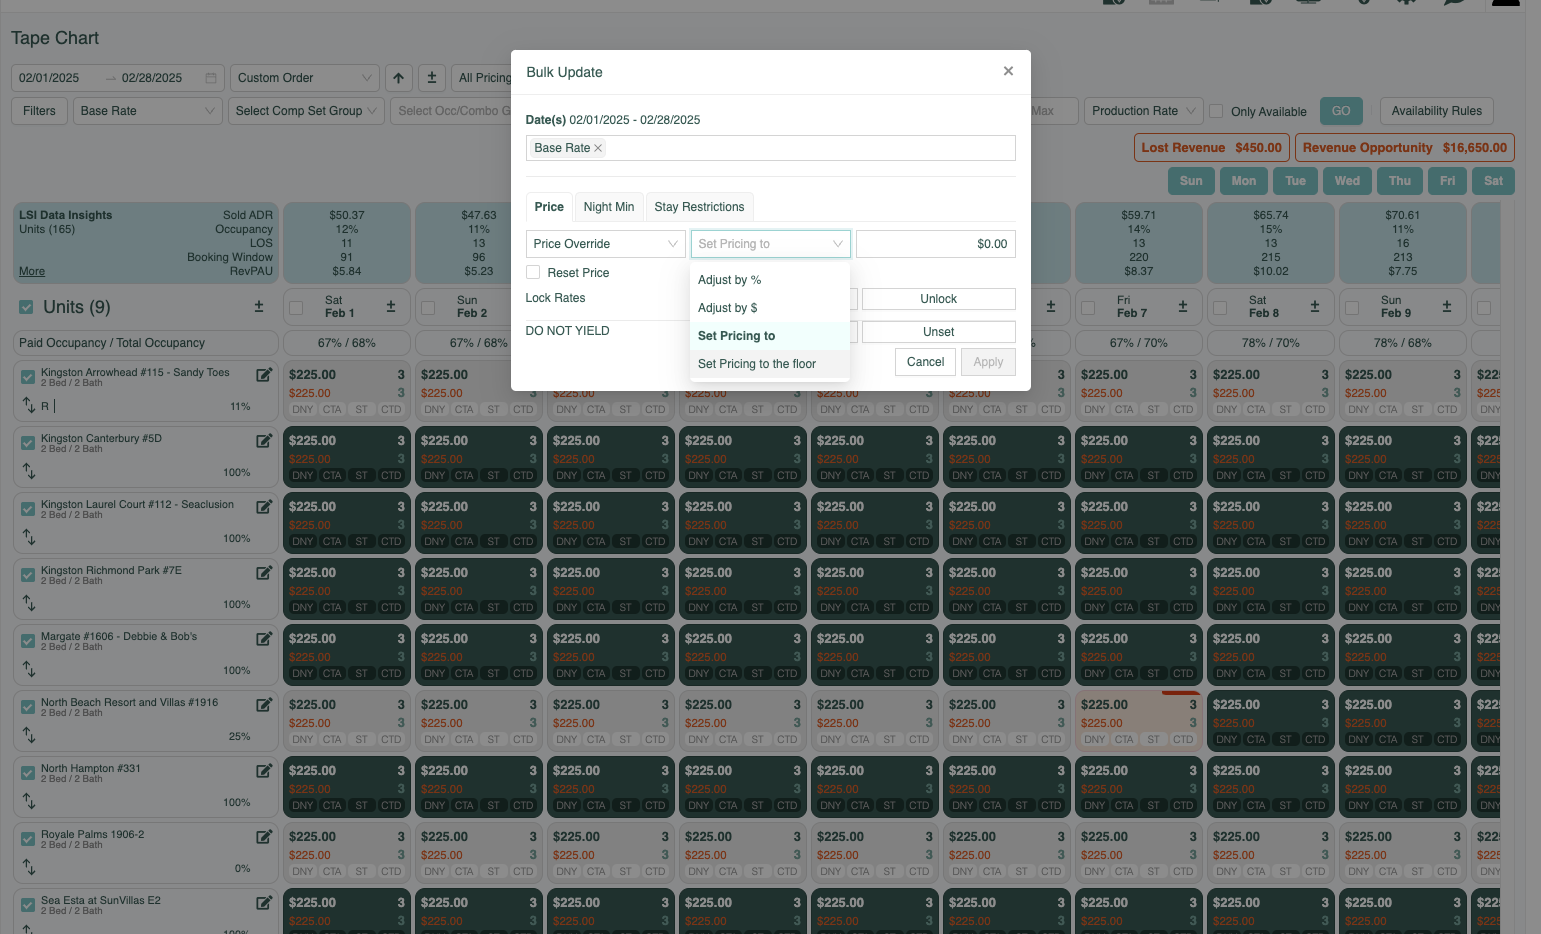Cancel the bulk update
The width and height of the screenshot is (1541, 934).
[925, 362]
